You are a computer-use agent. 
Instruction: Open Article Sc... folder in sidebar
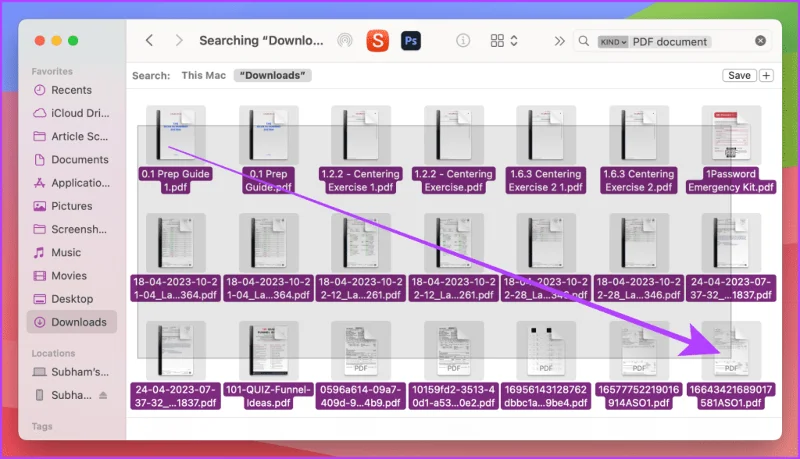71,137
